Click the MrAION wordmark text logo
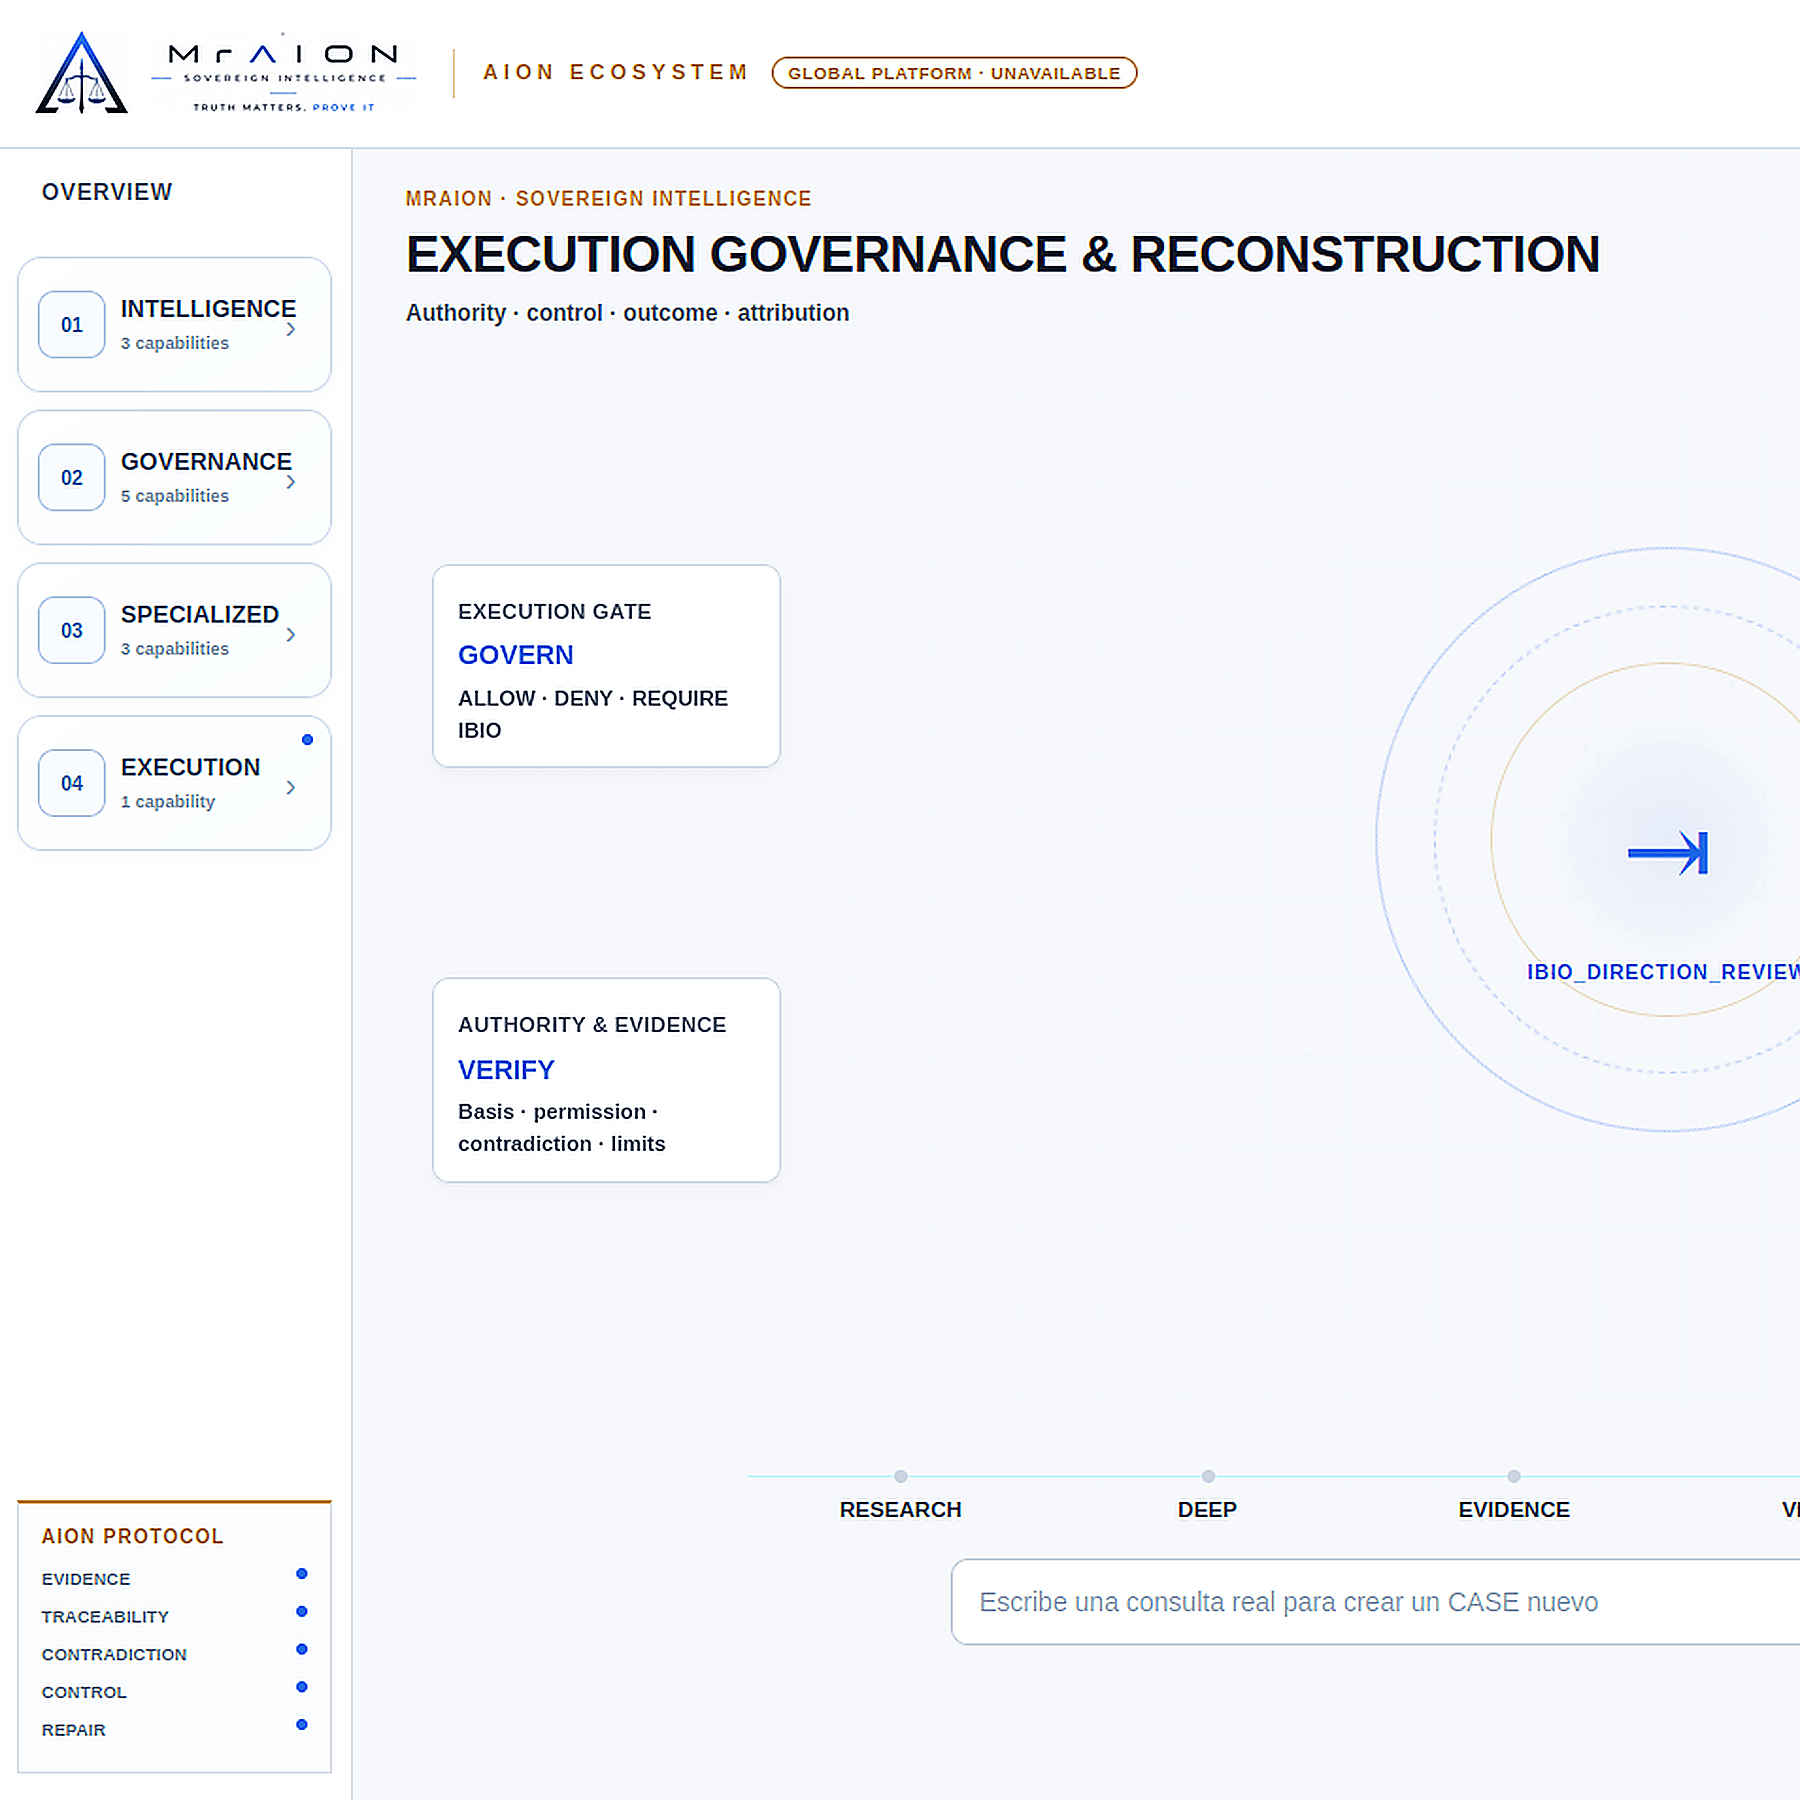The width and height of the screenshot is (1800, 1800). point(283,75)
